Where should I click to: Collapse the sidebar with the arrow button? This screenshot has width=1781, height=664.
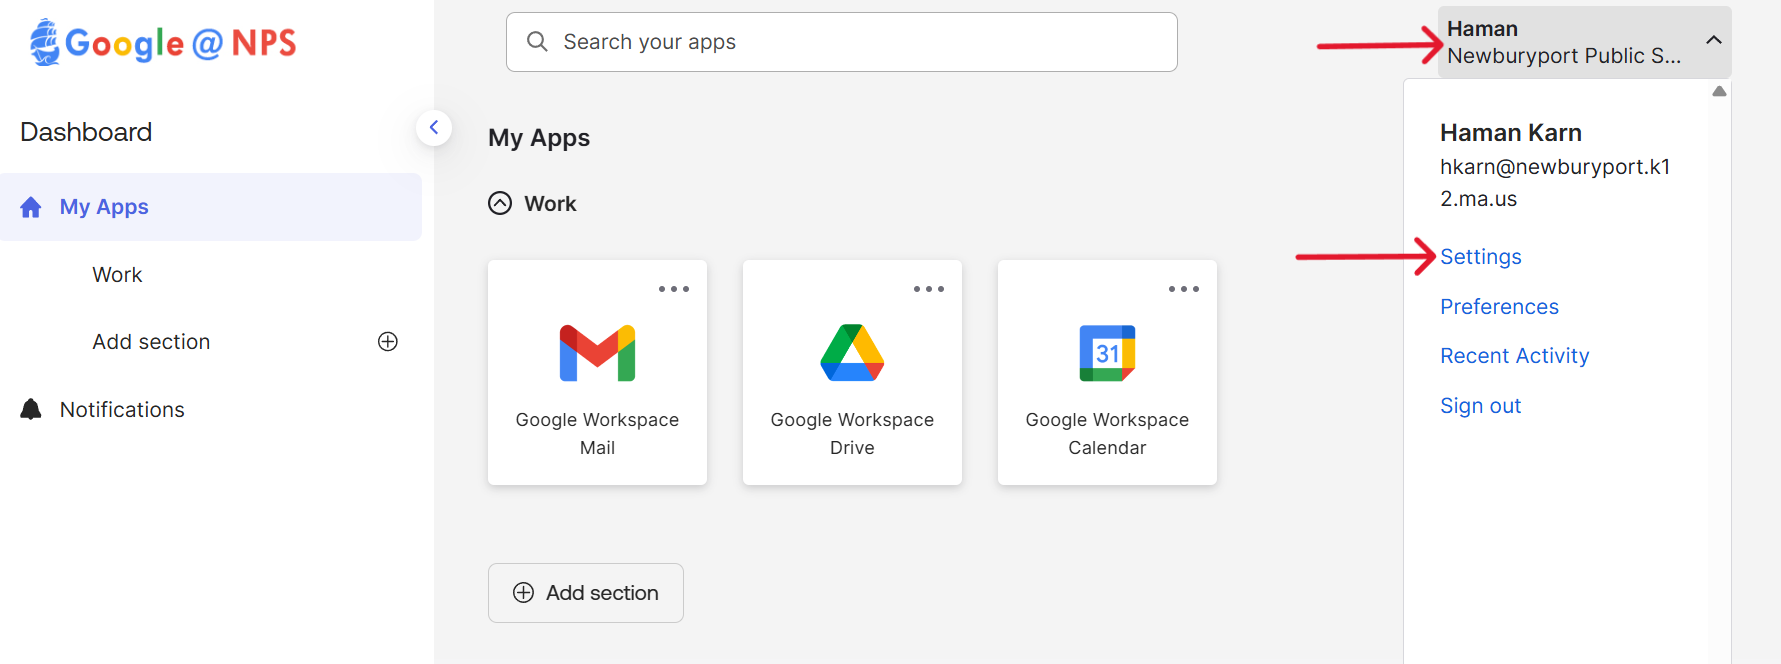(x=434, y=128)
